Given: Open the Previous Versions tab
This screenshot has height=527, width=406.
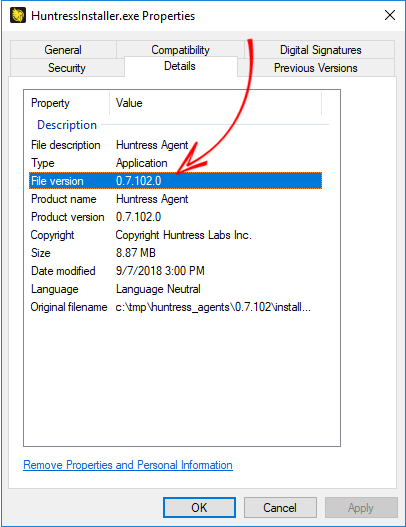Looking at the screenshot, I should pos(316,68).
